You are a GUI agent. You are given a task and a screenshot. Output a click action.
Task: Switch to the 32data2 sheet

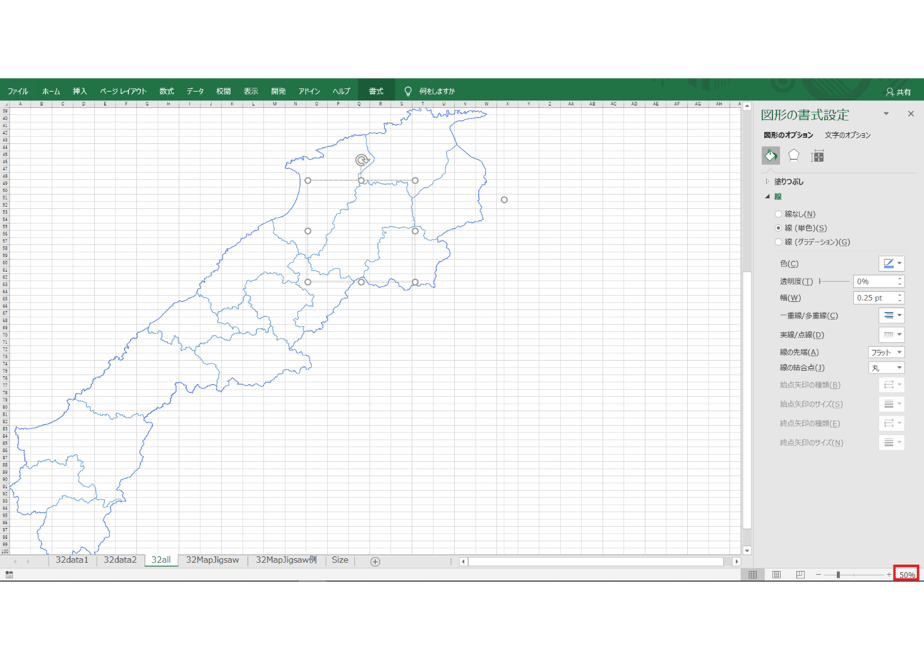pyautogui.click(x=120, y=560)
